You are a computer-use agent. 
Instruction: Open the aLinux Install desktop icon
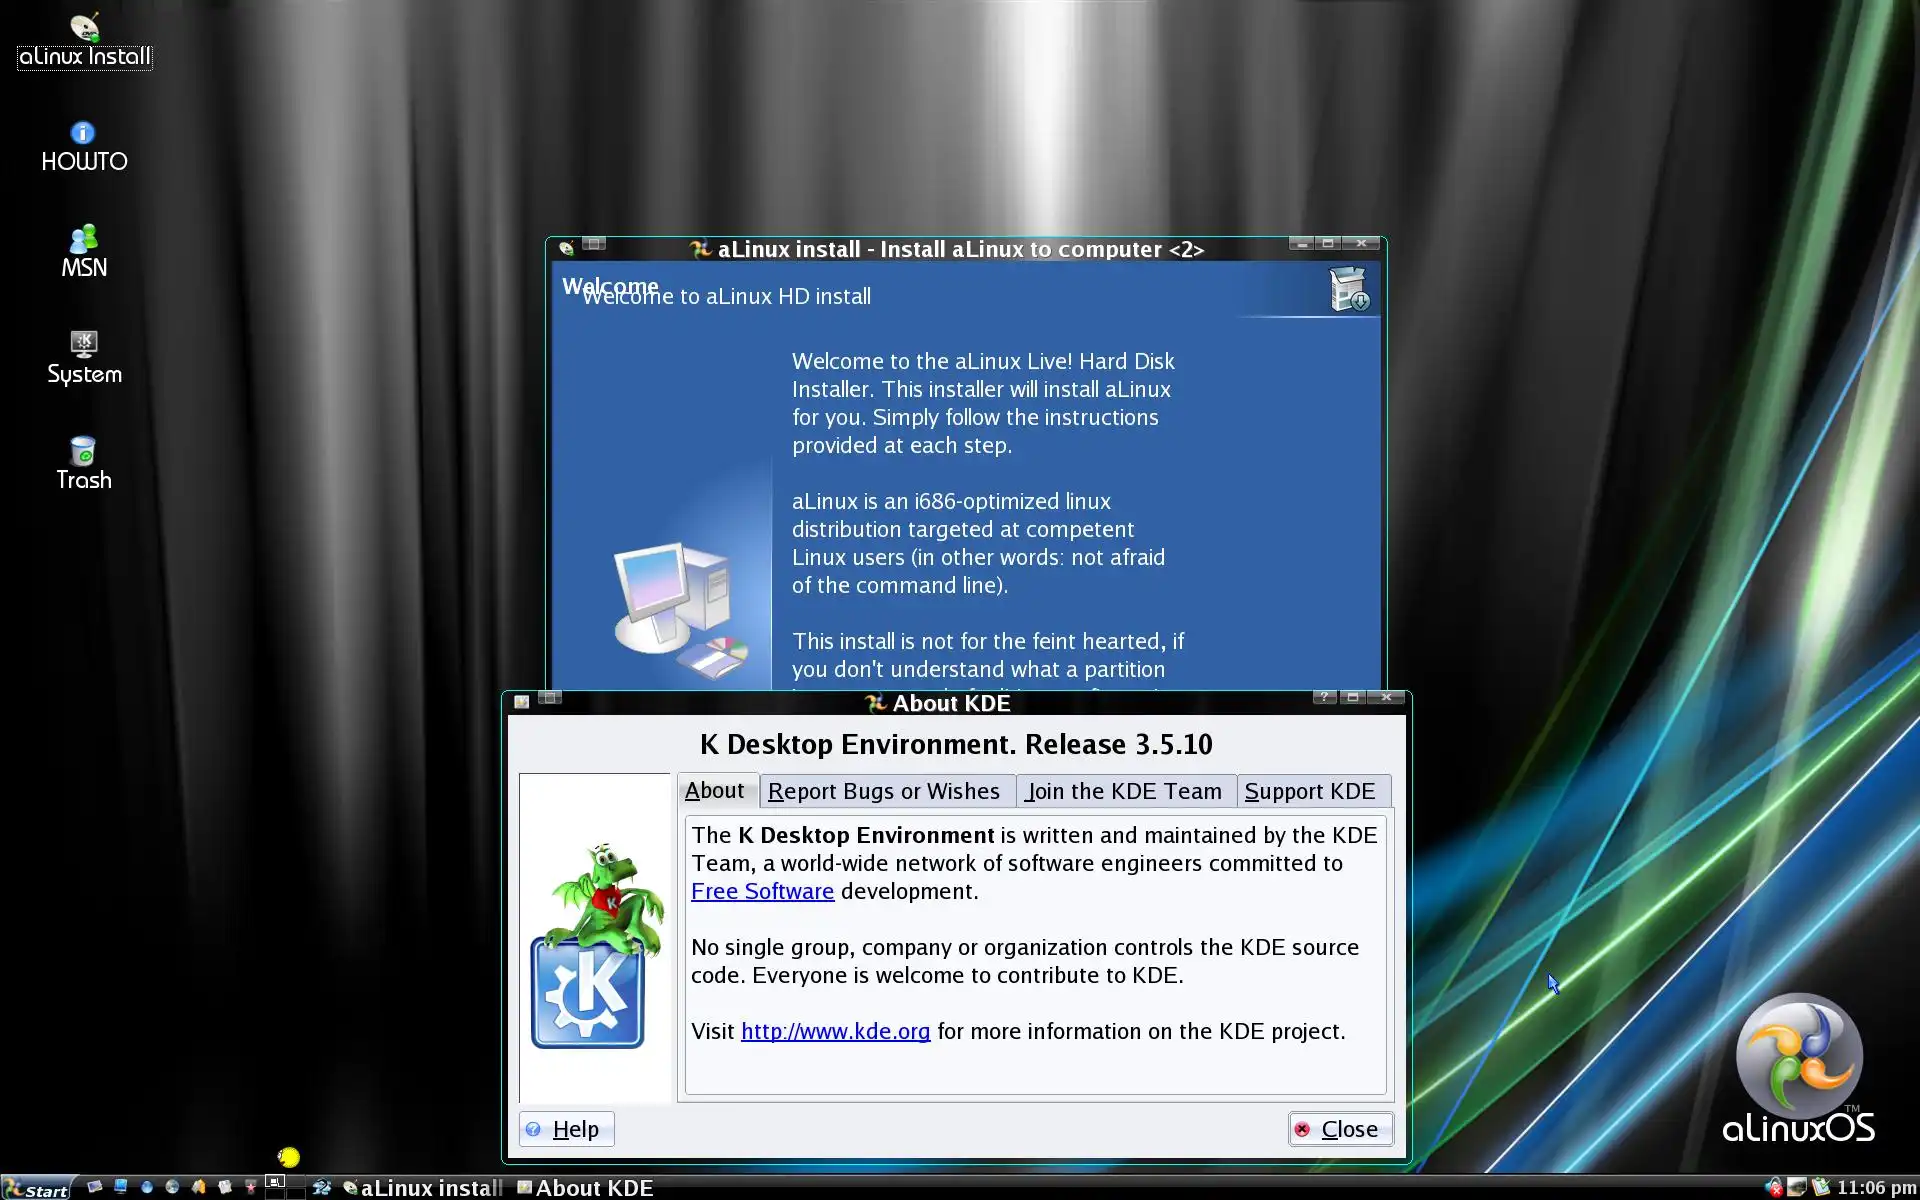(85, 40)
